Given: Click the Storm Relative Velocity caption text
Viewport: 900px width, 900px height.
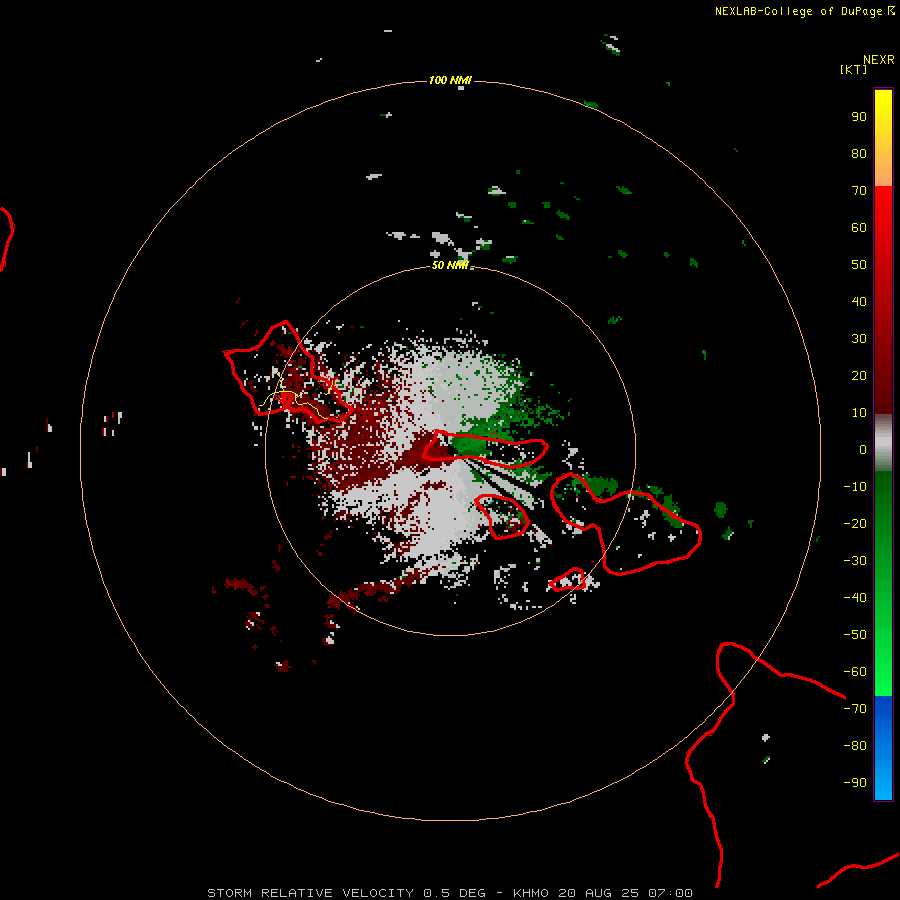Looking at the screenshot, I should click(x=449, y=893).
